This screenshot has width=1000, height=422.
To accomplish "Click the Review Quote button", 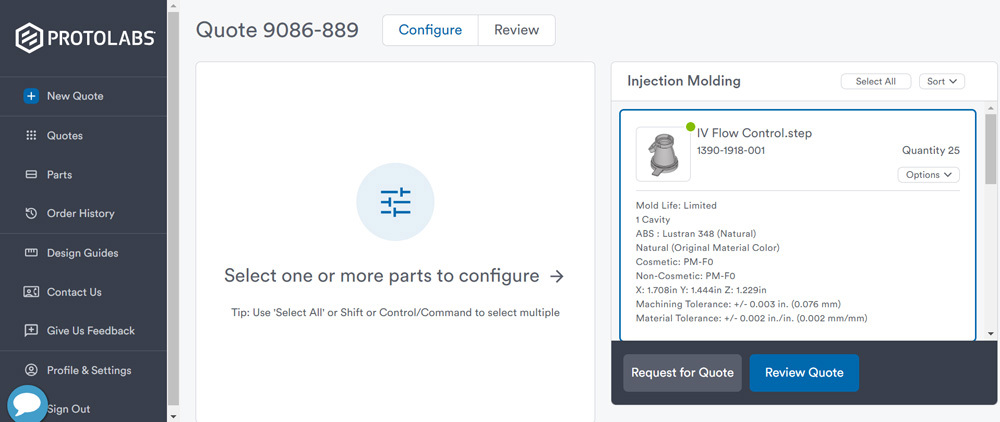I will (804, 372).
